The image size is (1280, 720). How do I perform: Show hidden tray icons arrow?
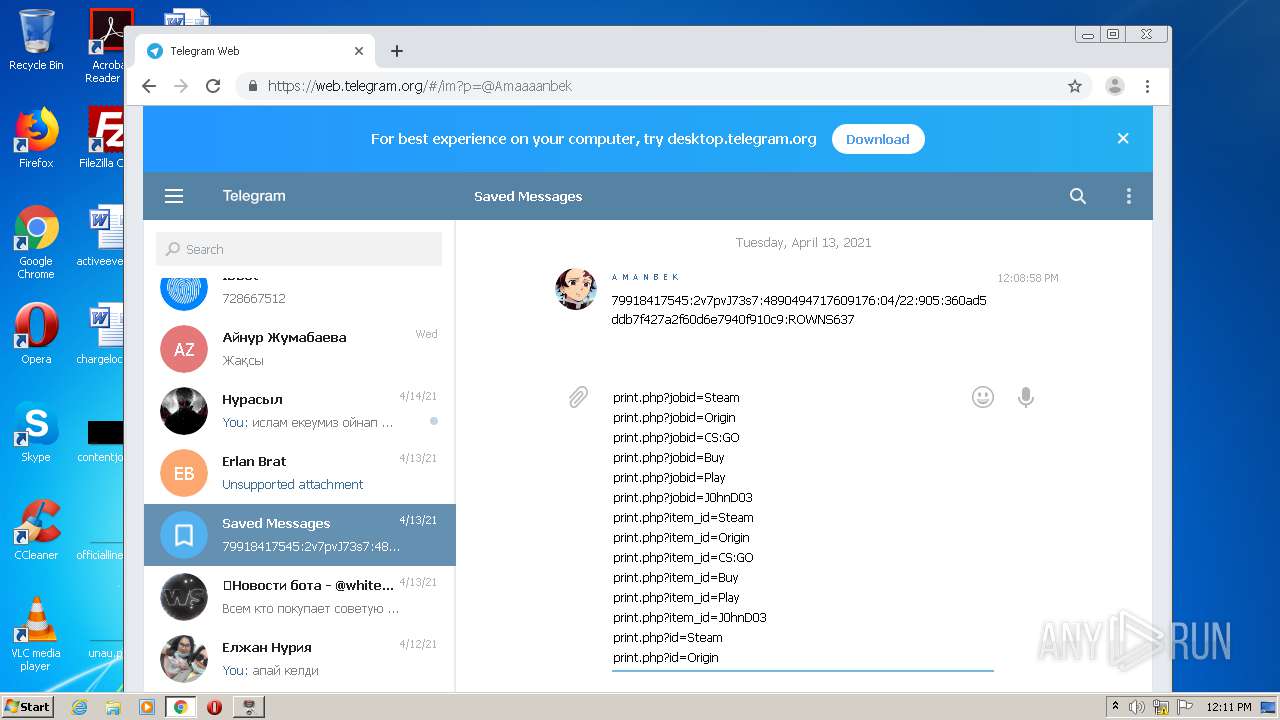[x=1115, y=707]
